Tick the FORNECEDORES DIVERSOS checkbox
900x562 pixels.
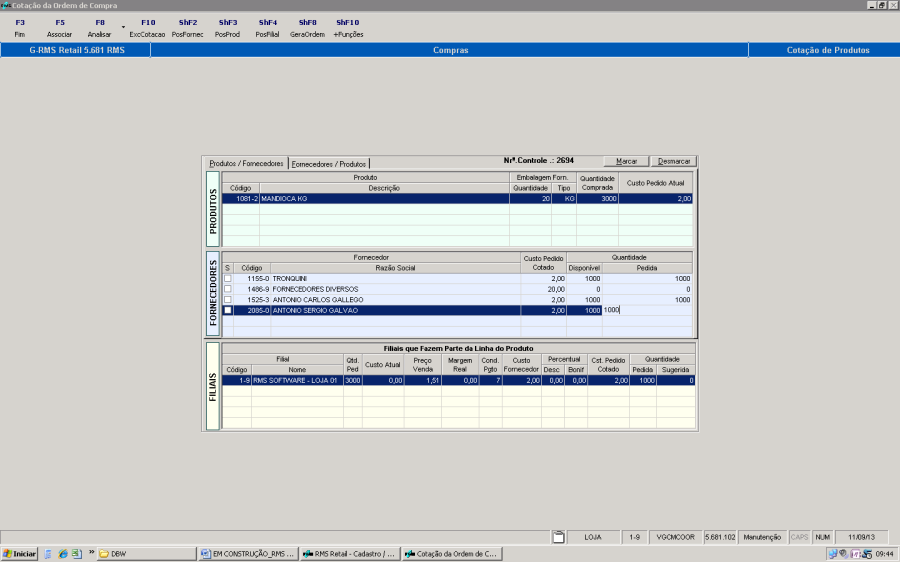pos(227,289)
